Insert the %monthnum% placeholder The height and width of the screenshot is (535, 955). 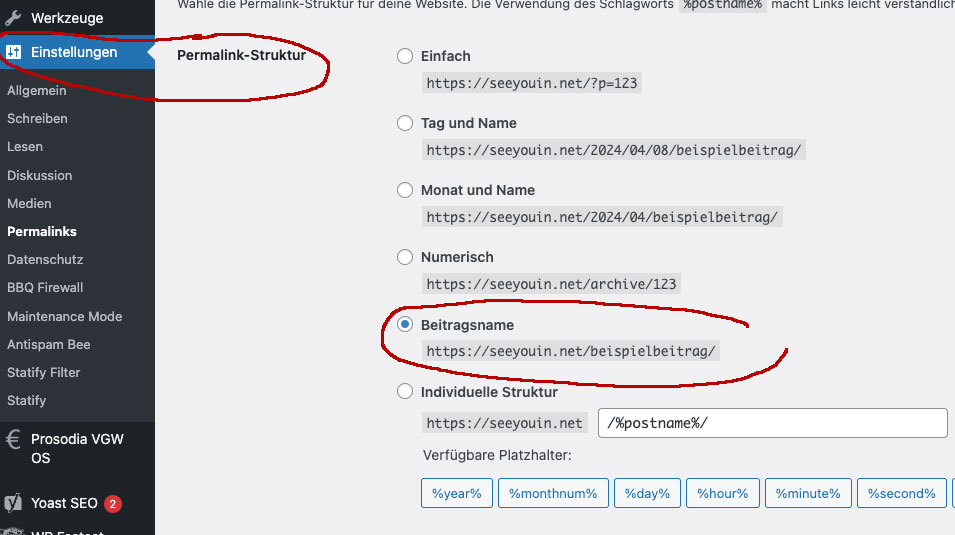click(x=553, y=493)
